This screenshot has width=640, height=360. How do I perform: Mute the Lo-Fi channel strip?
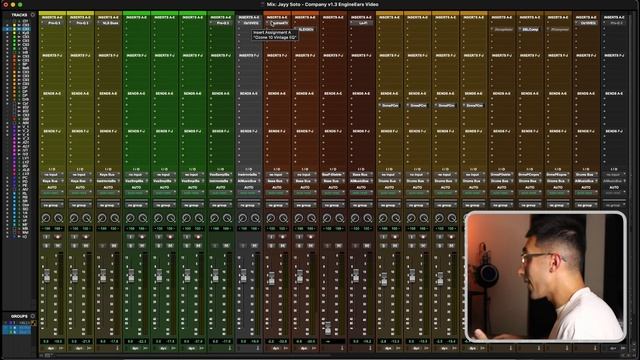tap(367, 246)
